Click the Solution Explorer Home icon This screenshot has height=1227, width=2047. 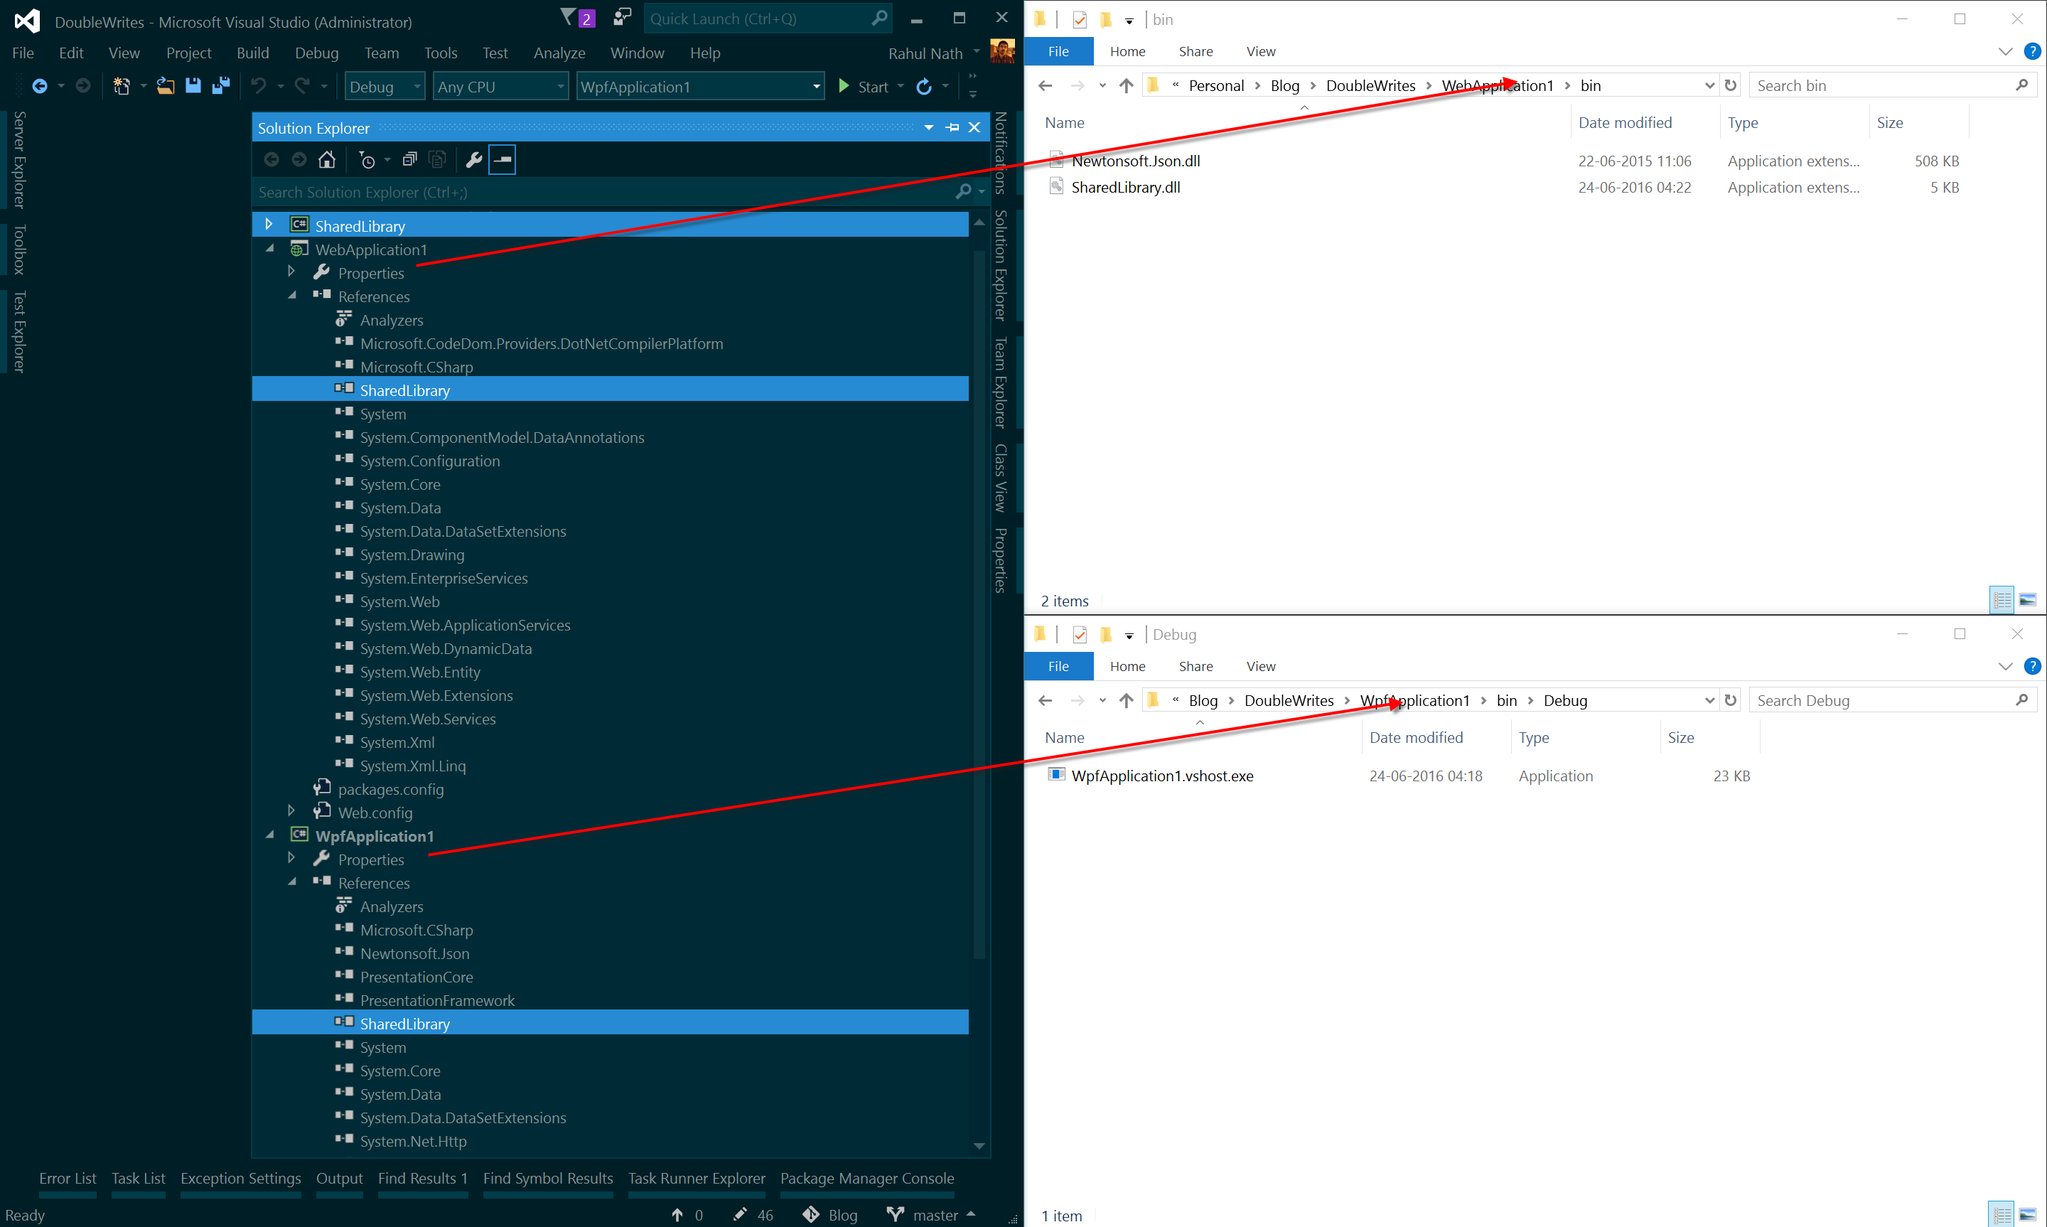point(326,159)
